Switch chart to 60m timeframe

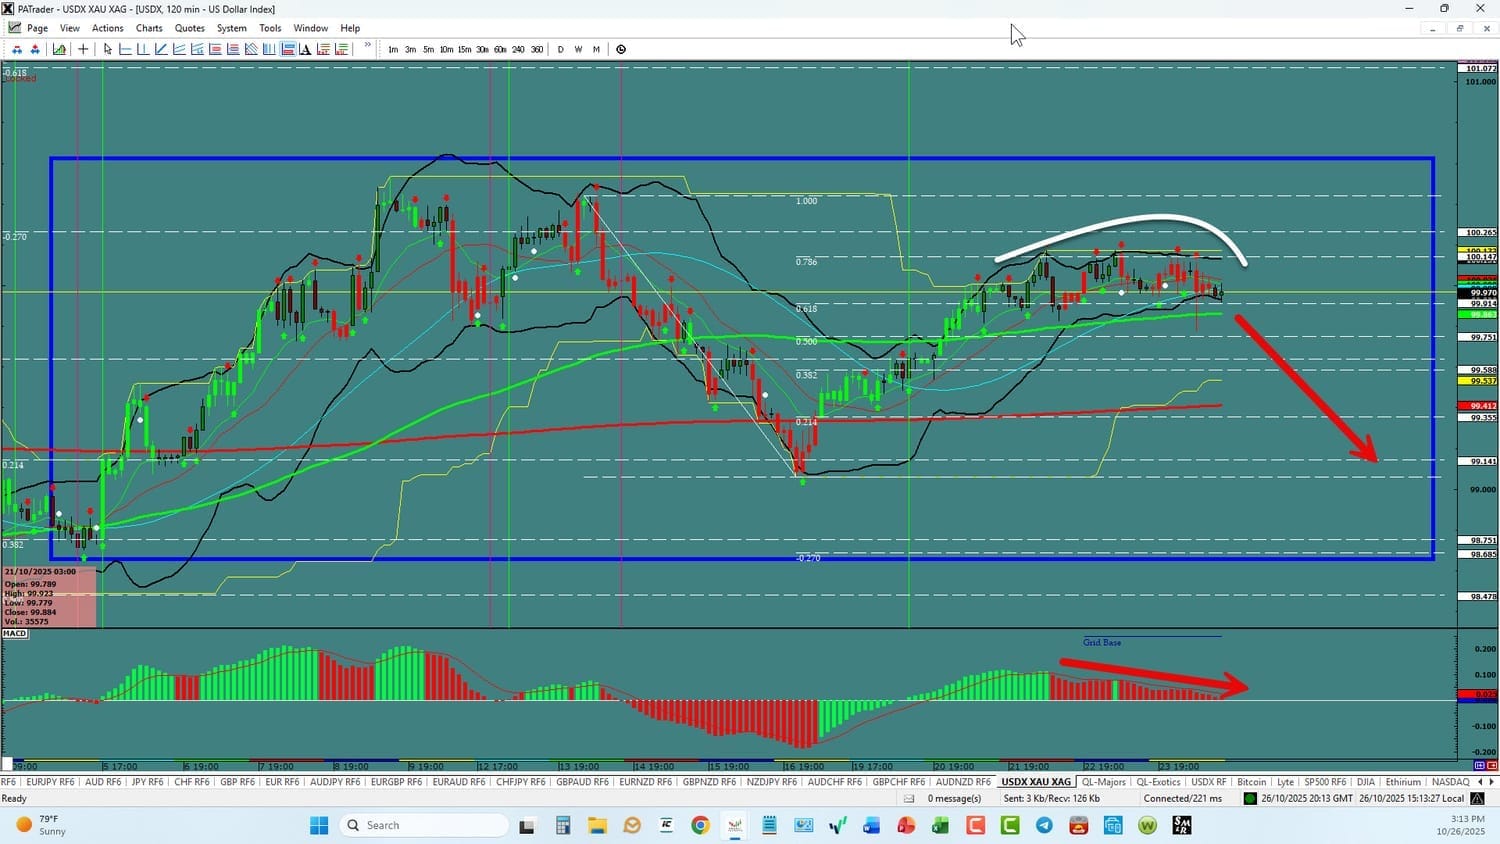click(x=500, y=49)
